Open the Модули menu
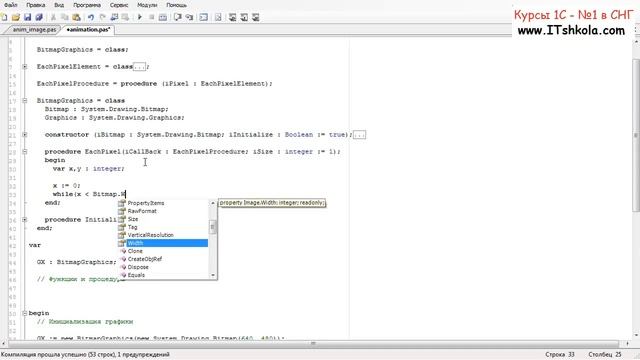640x360 pixels. tap(147, 5)
